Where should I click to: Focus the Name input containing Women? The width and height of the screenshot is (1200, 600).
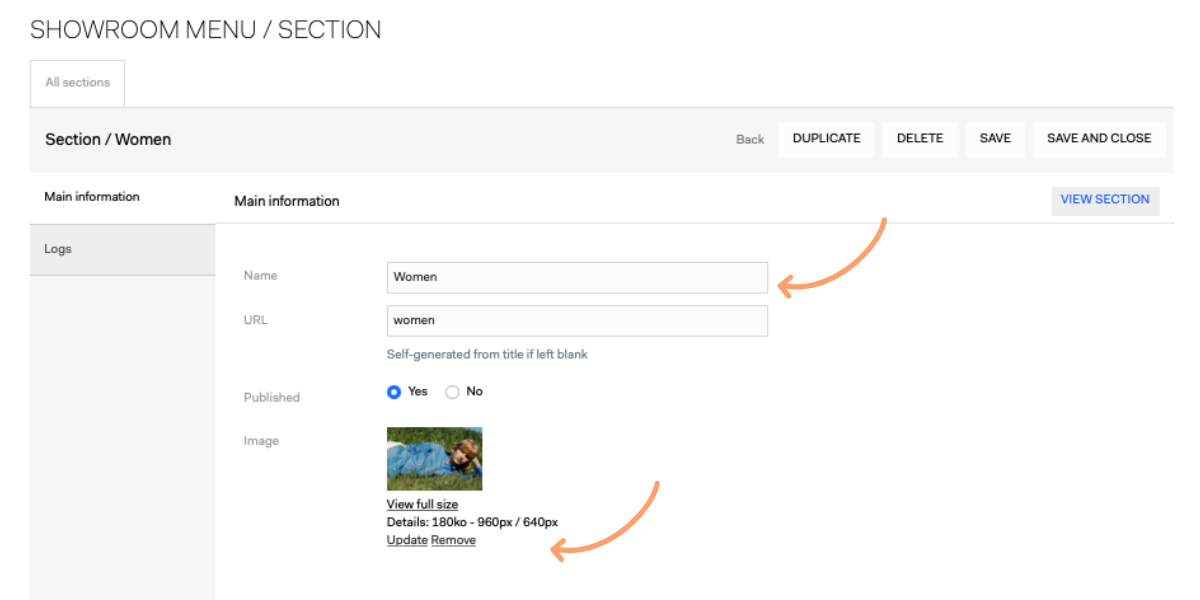(577, 277)
